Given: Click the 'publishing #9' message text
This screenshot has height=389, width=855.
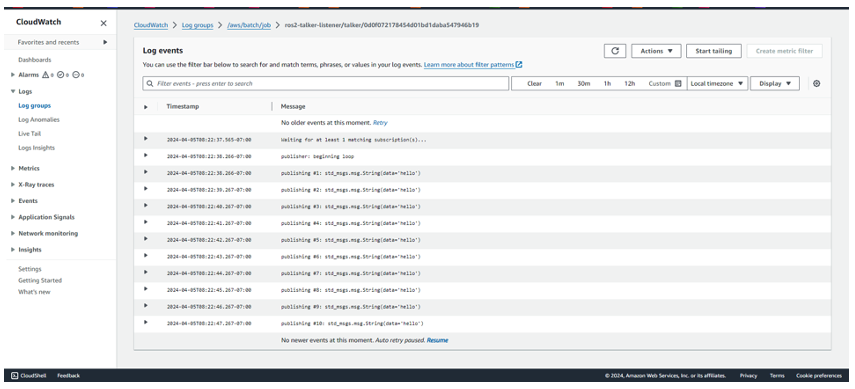Looking at the screenshot, I should 351,307.
